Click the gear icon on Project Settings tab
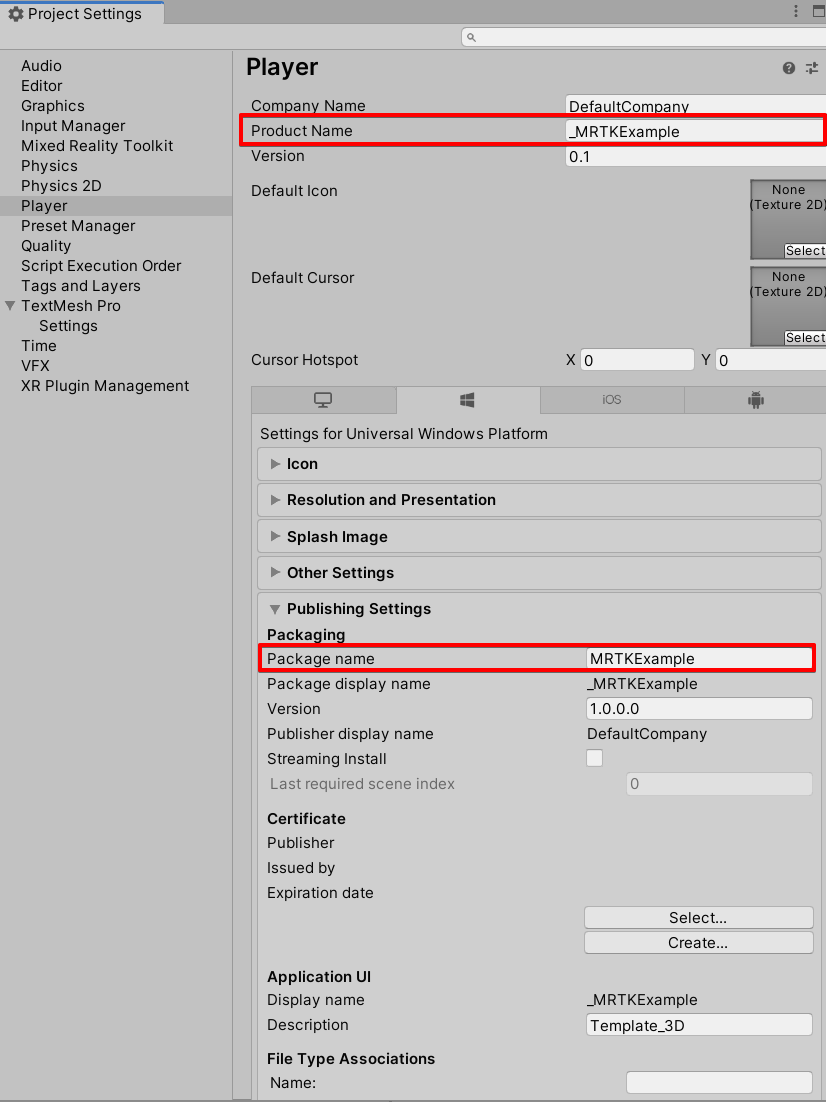Viewport: 832px width, 1102px height. tap(15, 14)
